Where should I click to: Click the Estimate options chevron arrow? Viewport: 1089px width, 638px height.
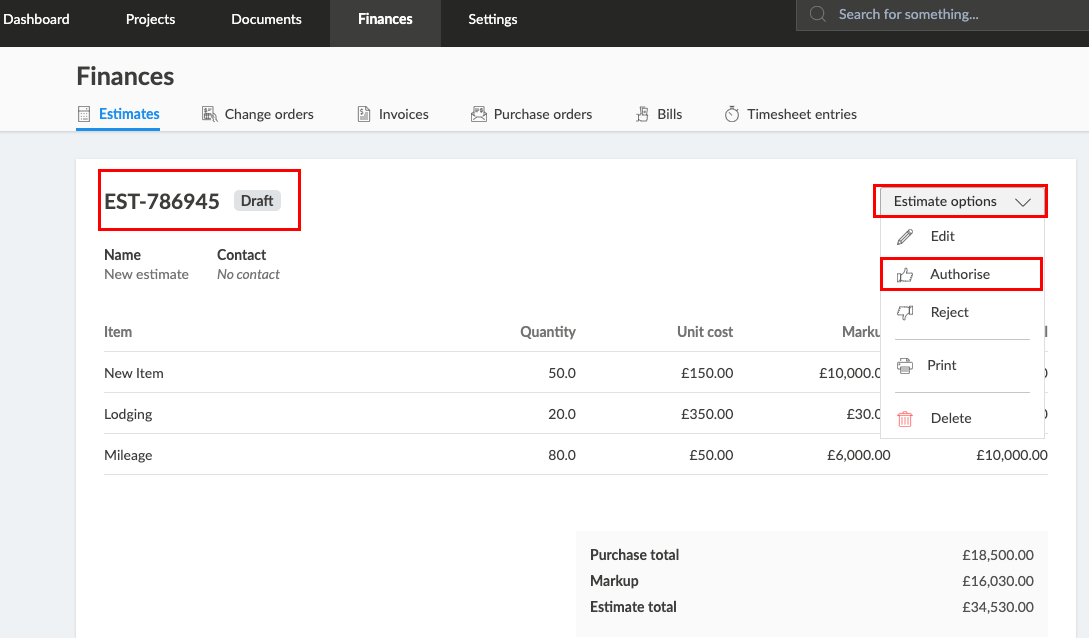click(1022, 202)
